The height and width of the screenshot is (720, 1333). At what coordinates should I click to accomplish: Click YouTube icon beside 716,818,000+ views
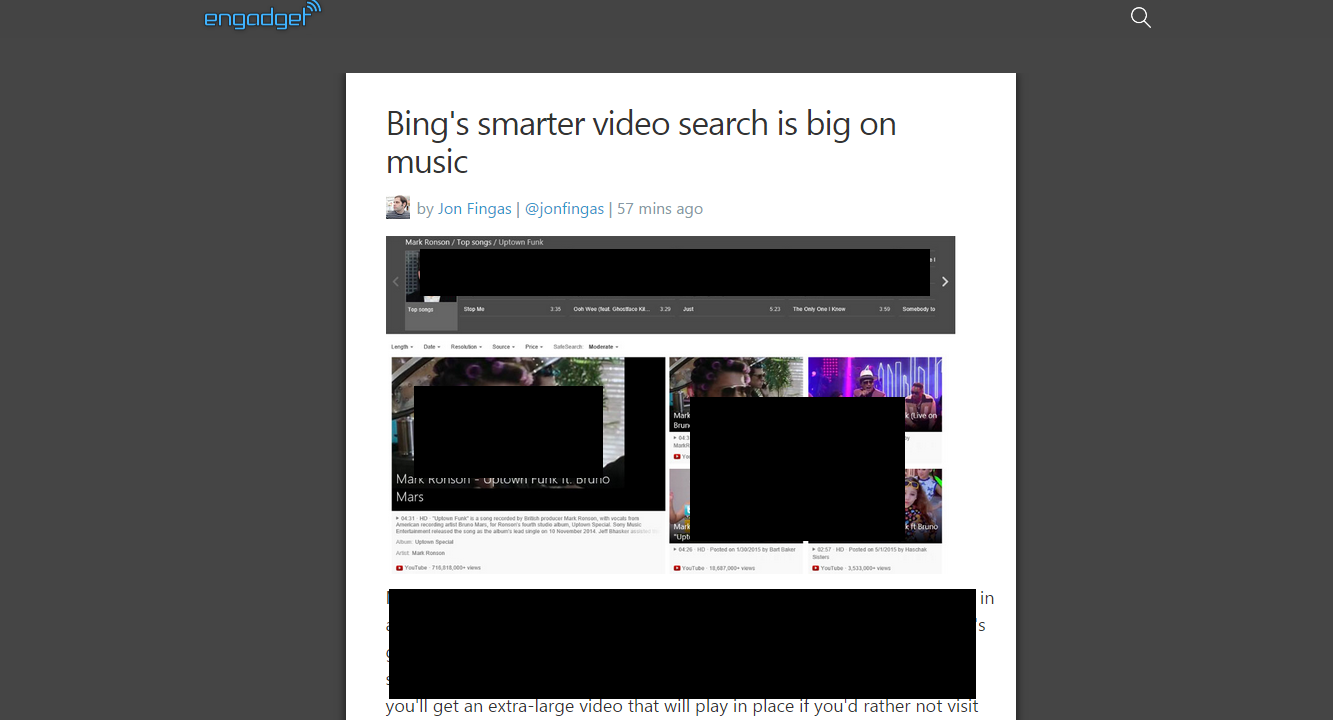click(399, 568)
